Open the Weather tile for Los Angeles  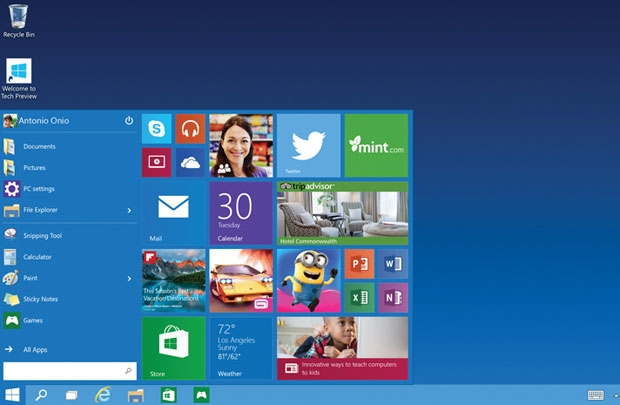pos(241,348)
